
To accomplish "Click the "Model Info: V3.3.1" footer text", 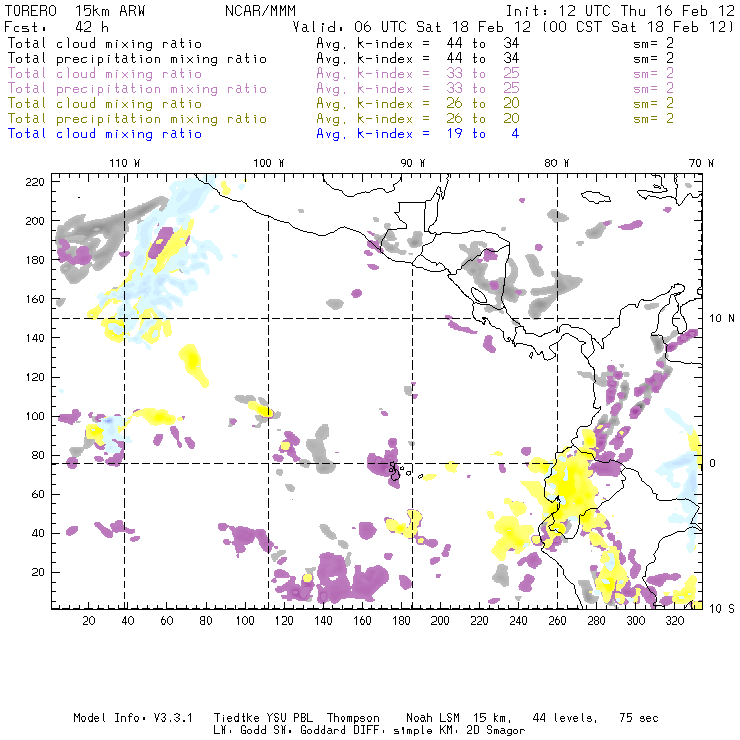I will pos(133,718).
